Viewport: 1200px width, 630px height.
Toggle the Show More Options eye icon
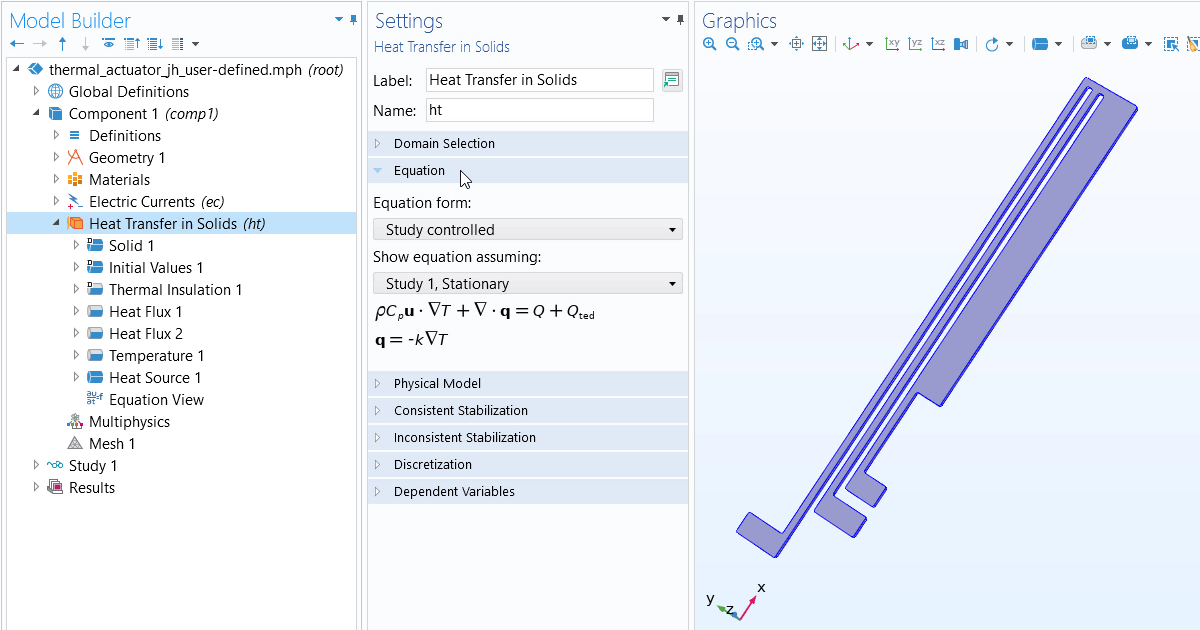click(108, 44)
